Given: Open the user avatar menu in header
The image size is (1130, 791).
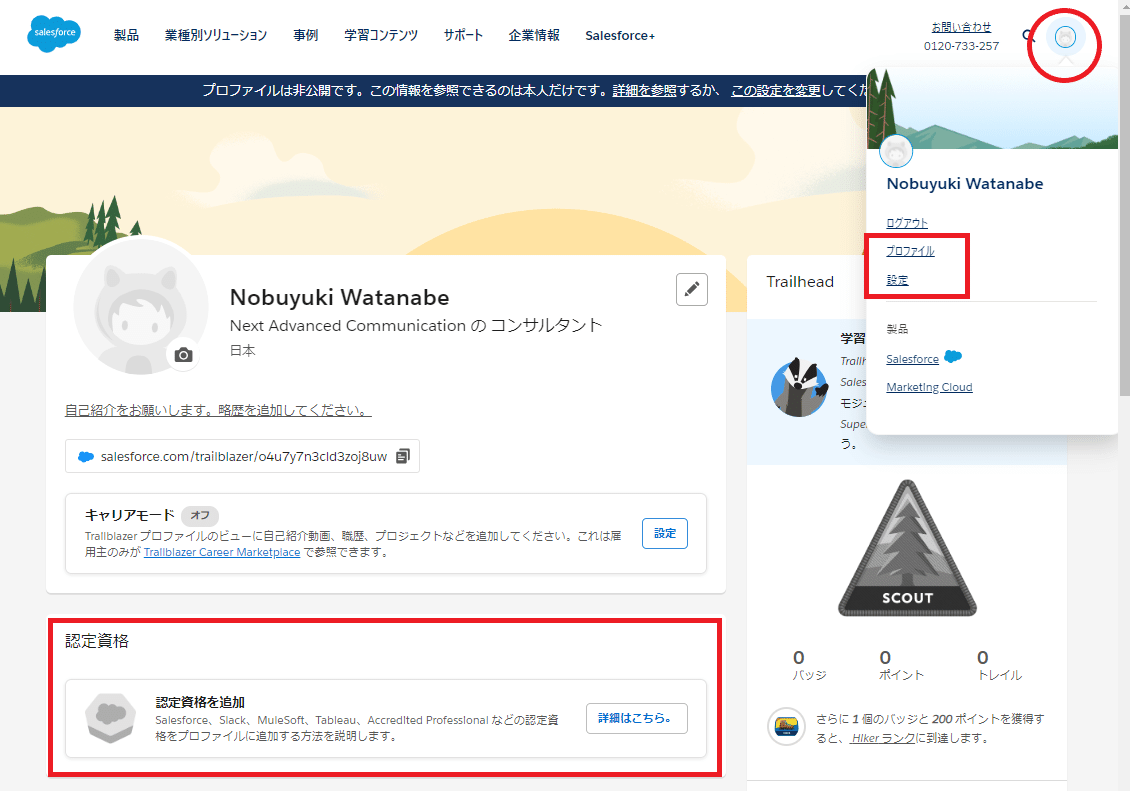Looking at the screenshot, I should pyautogui.click(x=1065, y=37).
